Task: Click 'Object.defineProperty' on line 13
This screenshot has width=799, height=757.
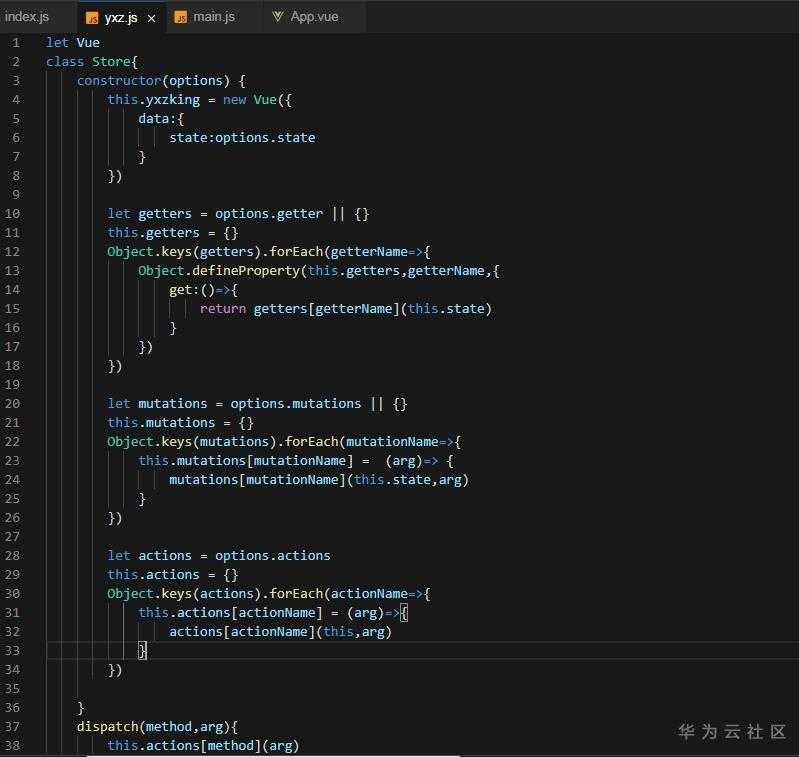Action: tap(318, 271)
